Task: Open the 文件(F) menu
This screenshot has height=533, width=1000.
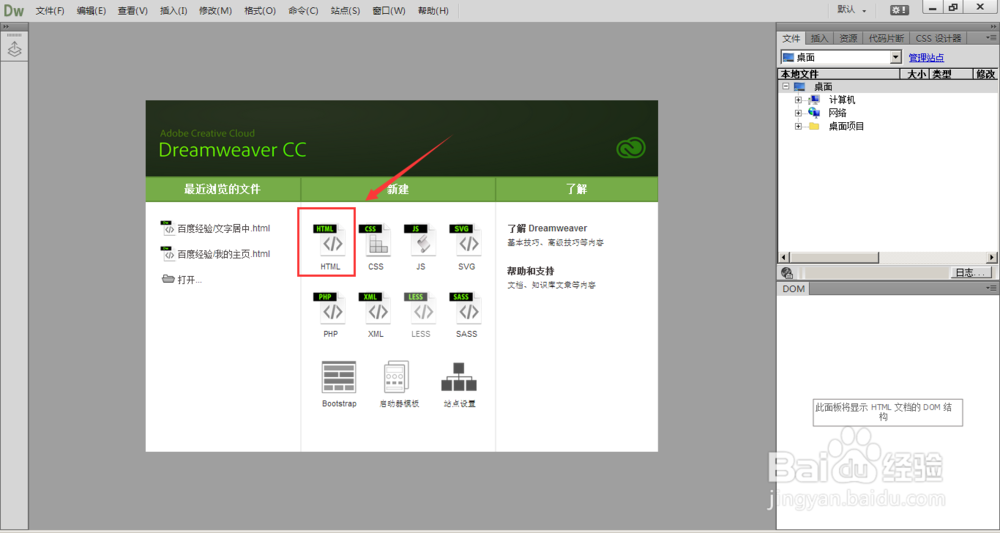Action: click(x=50, y=11)
